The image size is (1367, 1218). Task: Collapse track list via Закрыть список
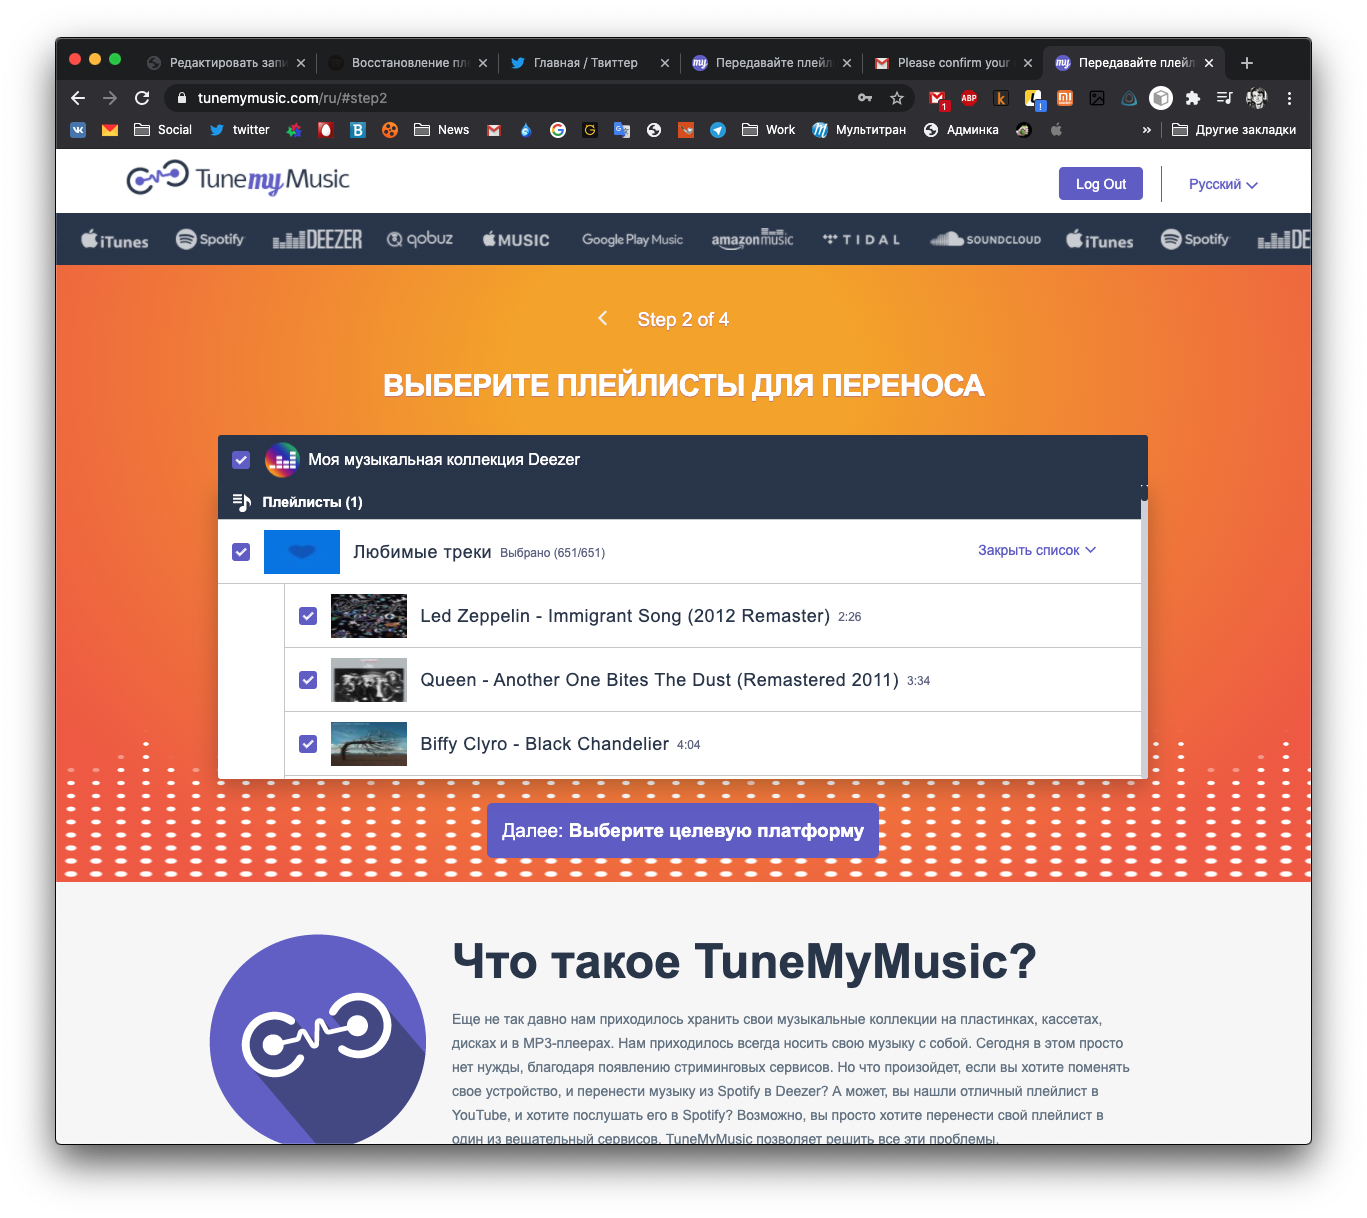tap(1036, 550)
